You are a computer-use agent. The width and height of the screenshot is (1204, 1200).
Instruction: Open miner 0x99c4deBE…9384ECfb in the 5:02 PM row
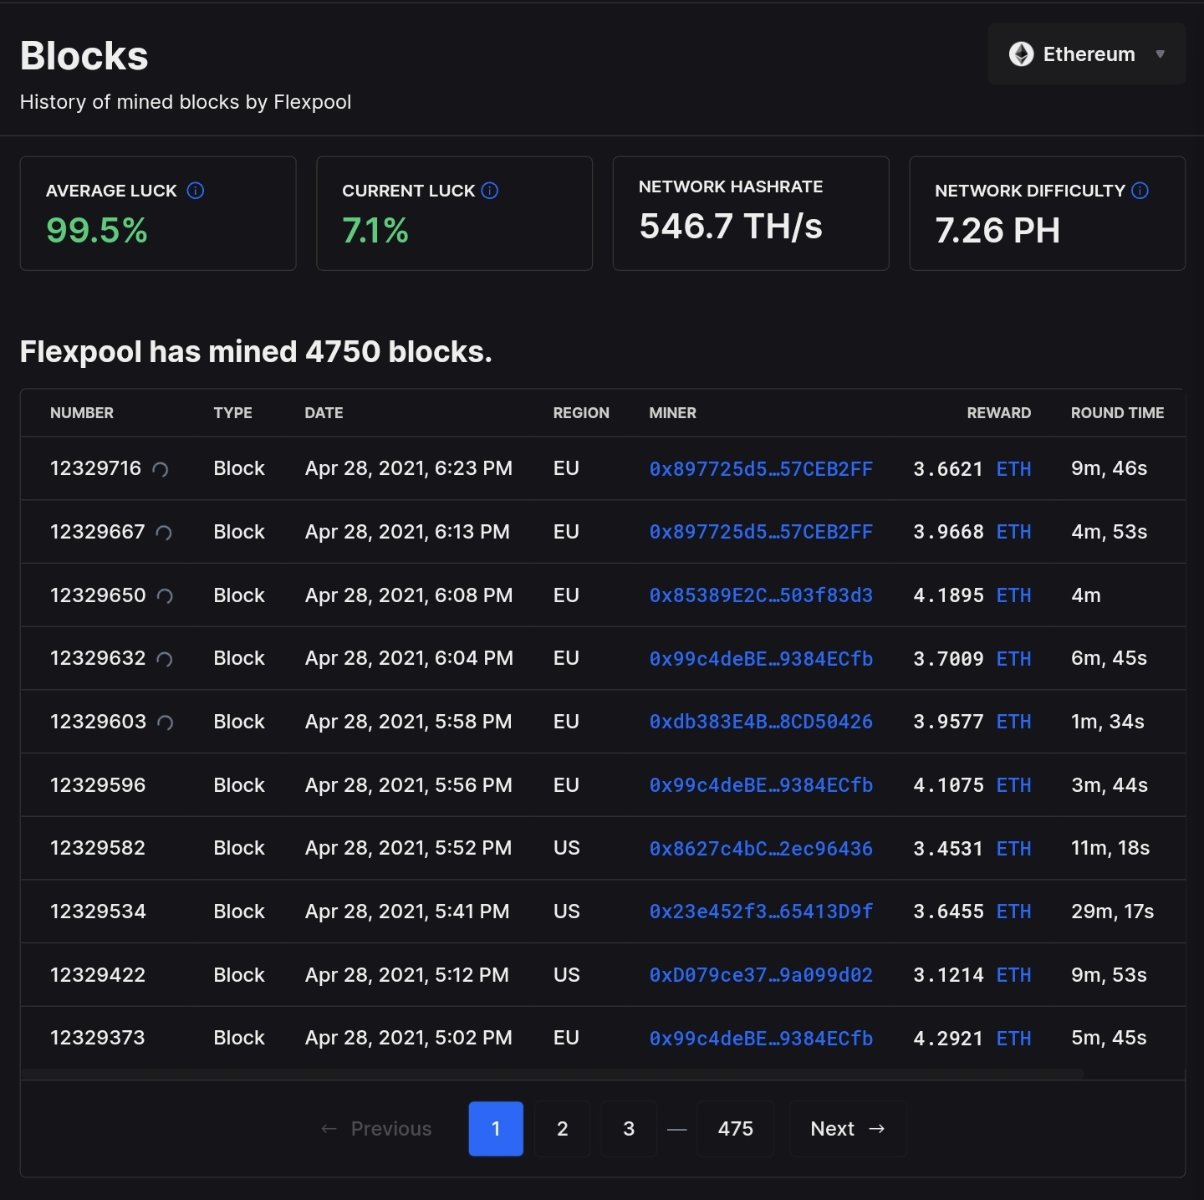(x=761, y=1038)
